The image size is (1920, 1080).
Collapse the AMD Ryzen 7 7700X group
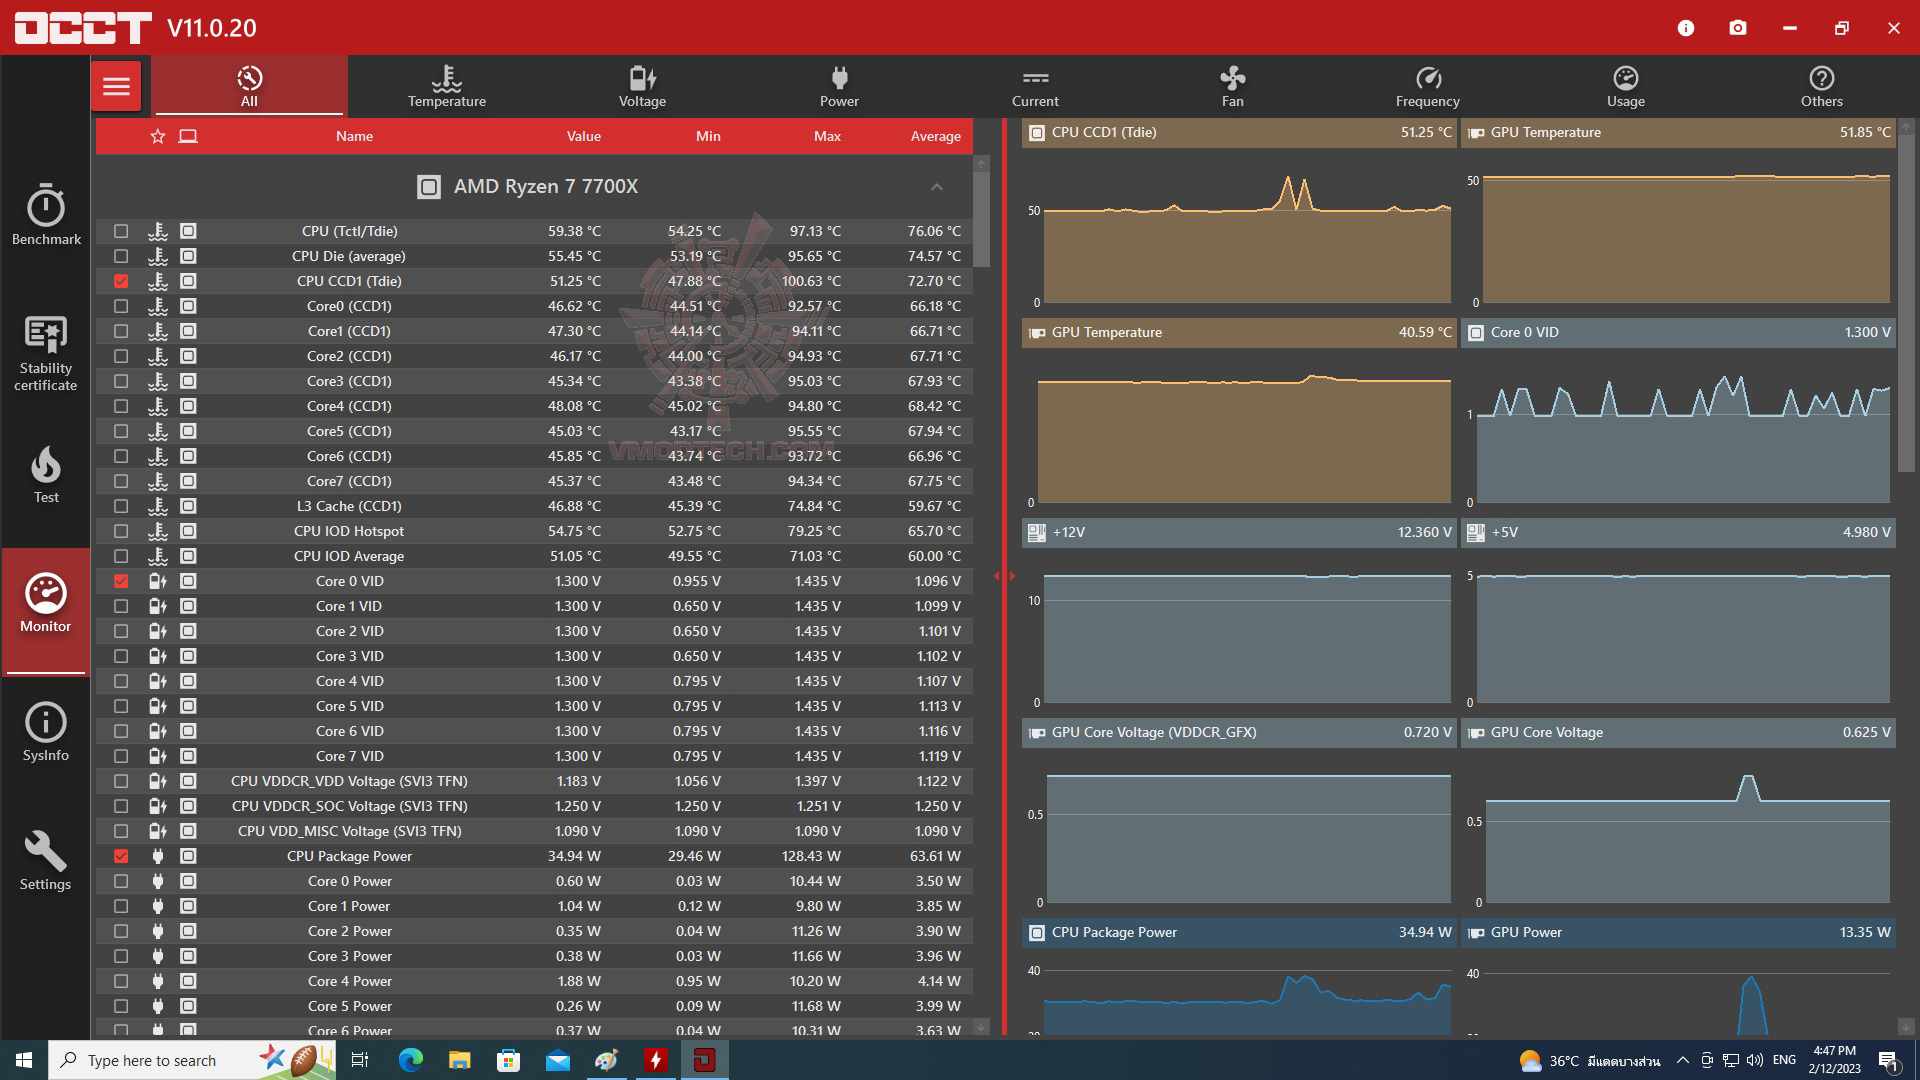936,187
